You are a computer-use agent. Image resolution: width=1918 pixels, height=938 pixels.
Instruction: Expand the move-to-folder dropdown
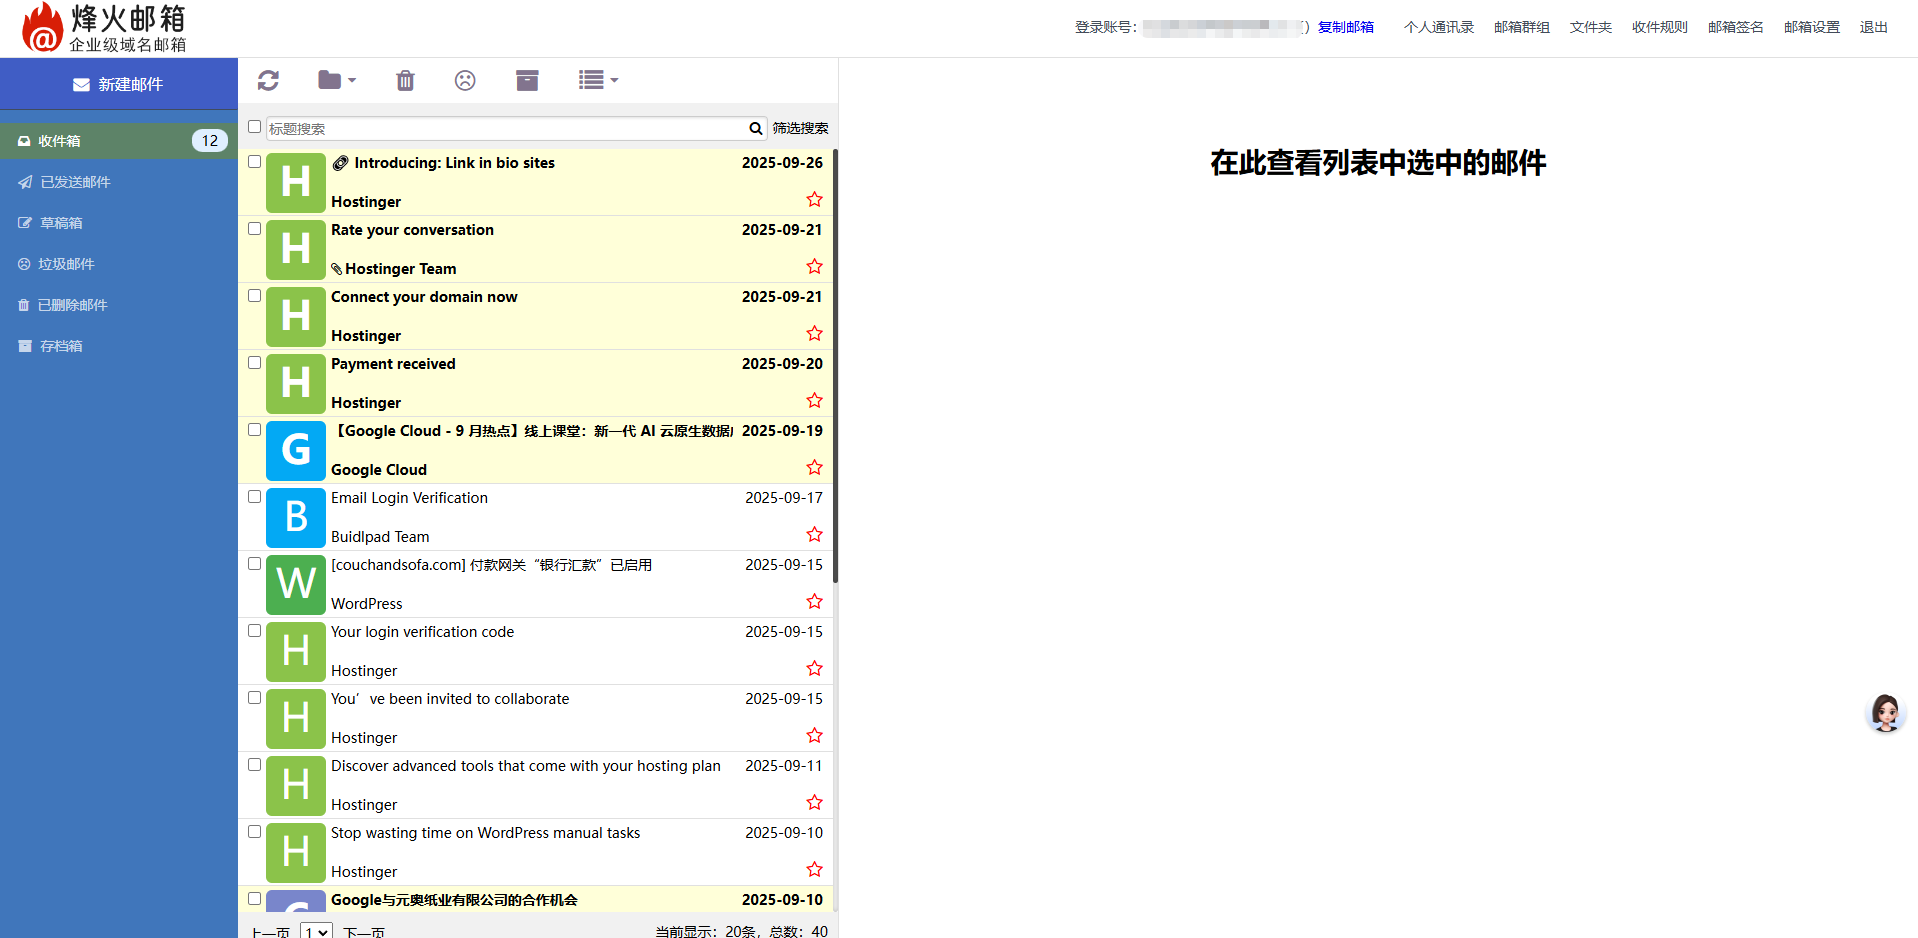(x=337, y=81)
